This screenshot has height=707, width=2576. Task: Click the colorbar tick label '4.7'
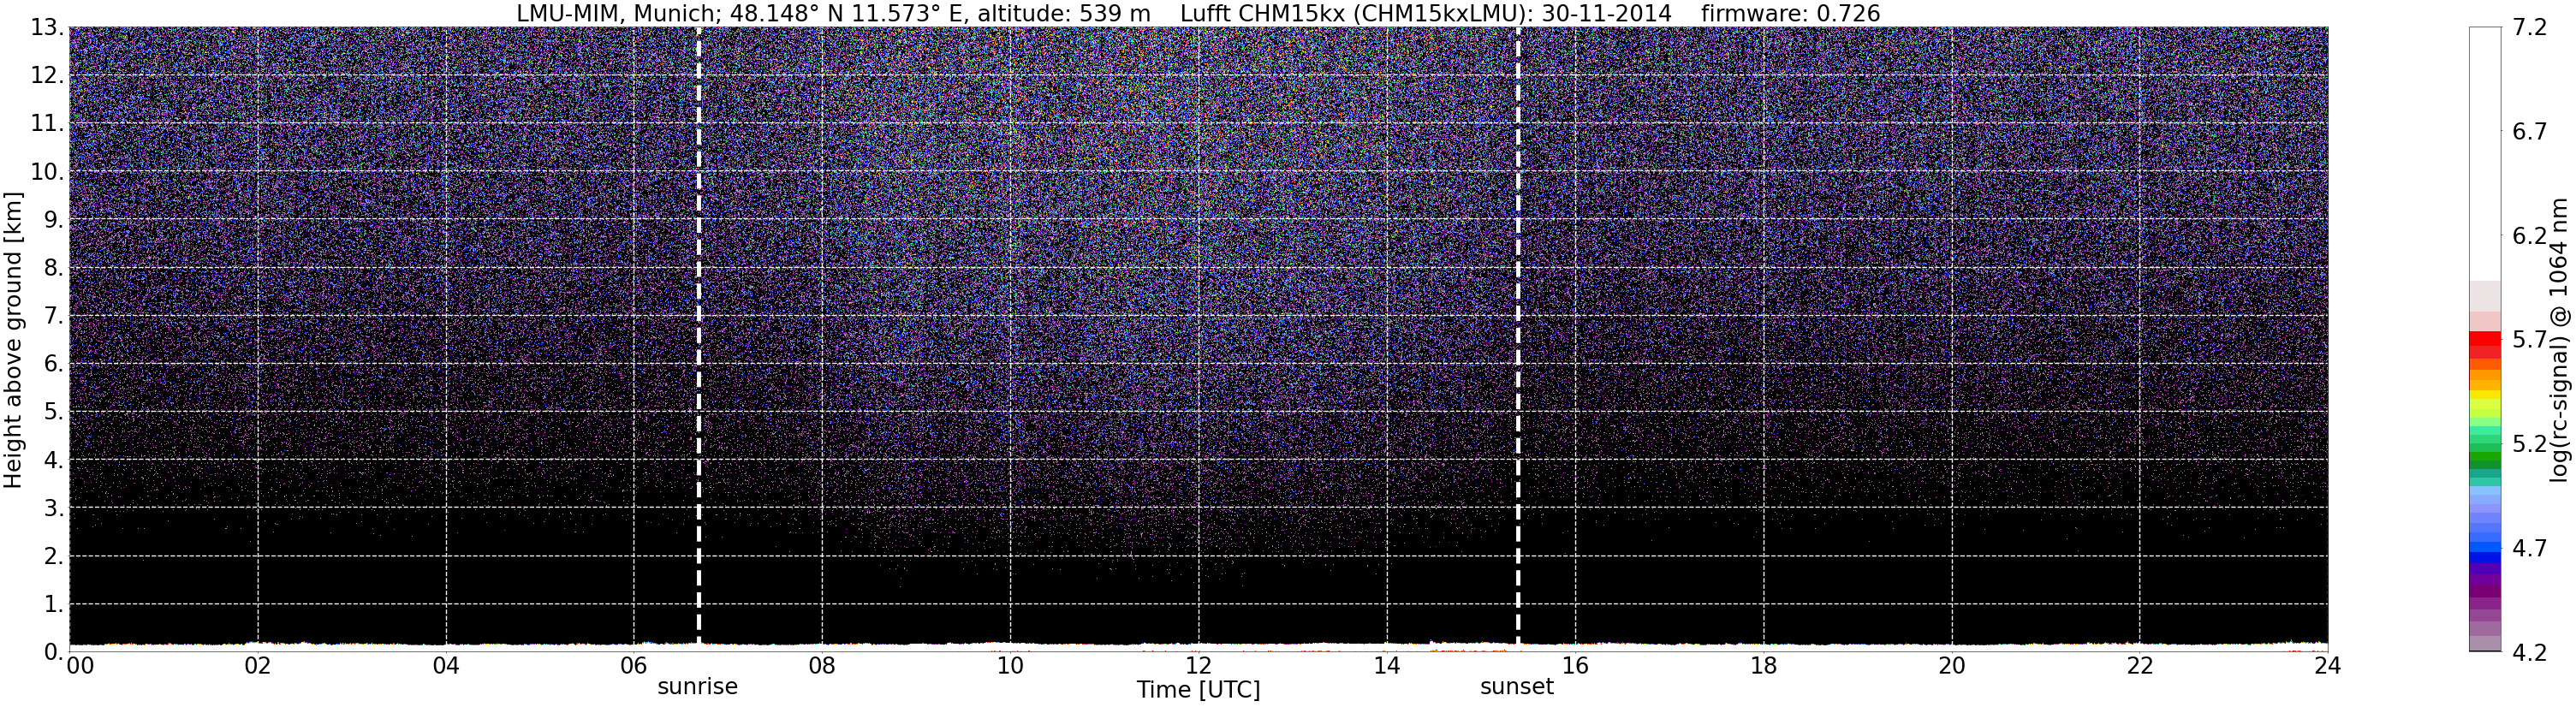[x=2529, y=548]
